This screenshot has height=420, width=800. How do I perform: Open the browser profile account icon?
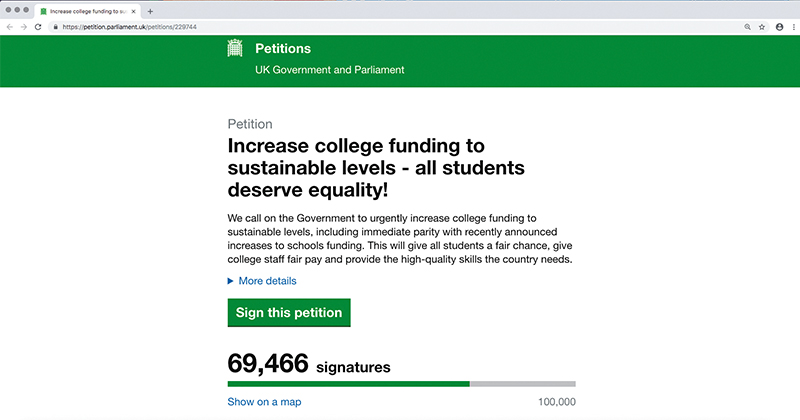point(780,27)
